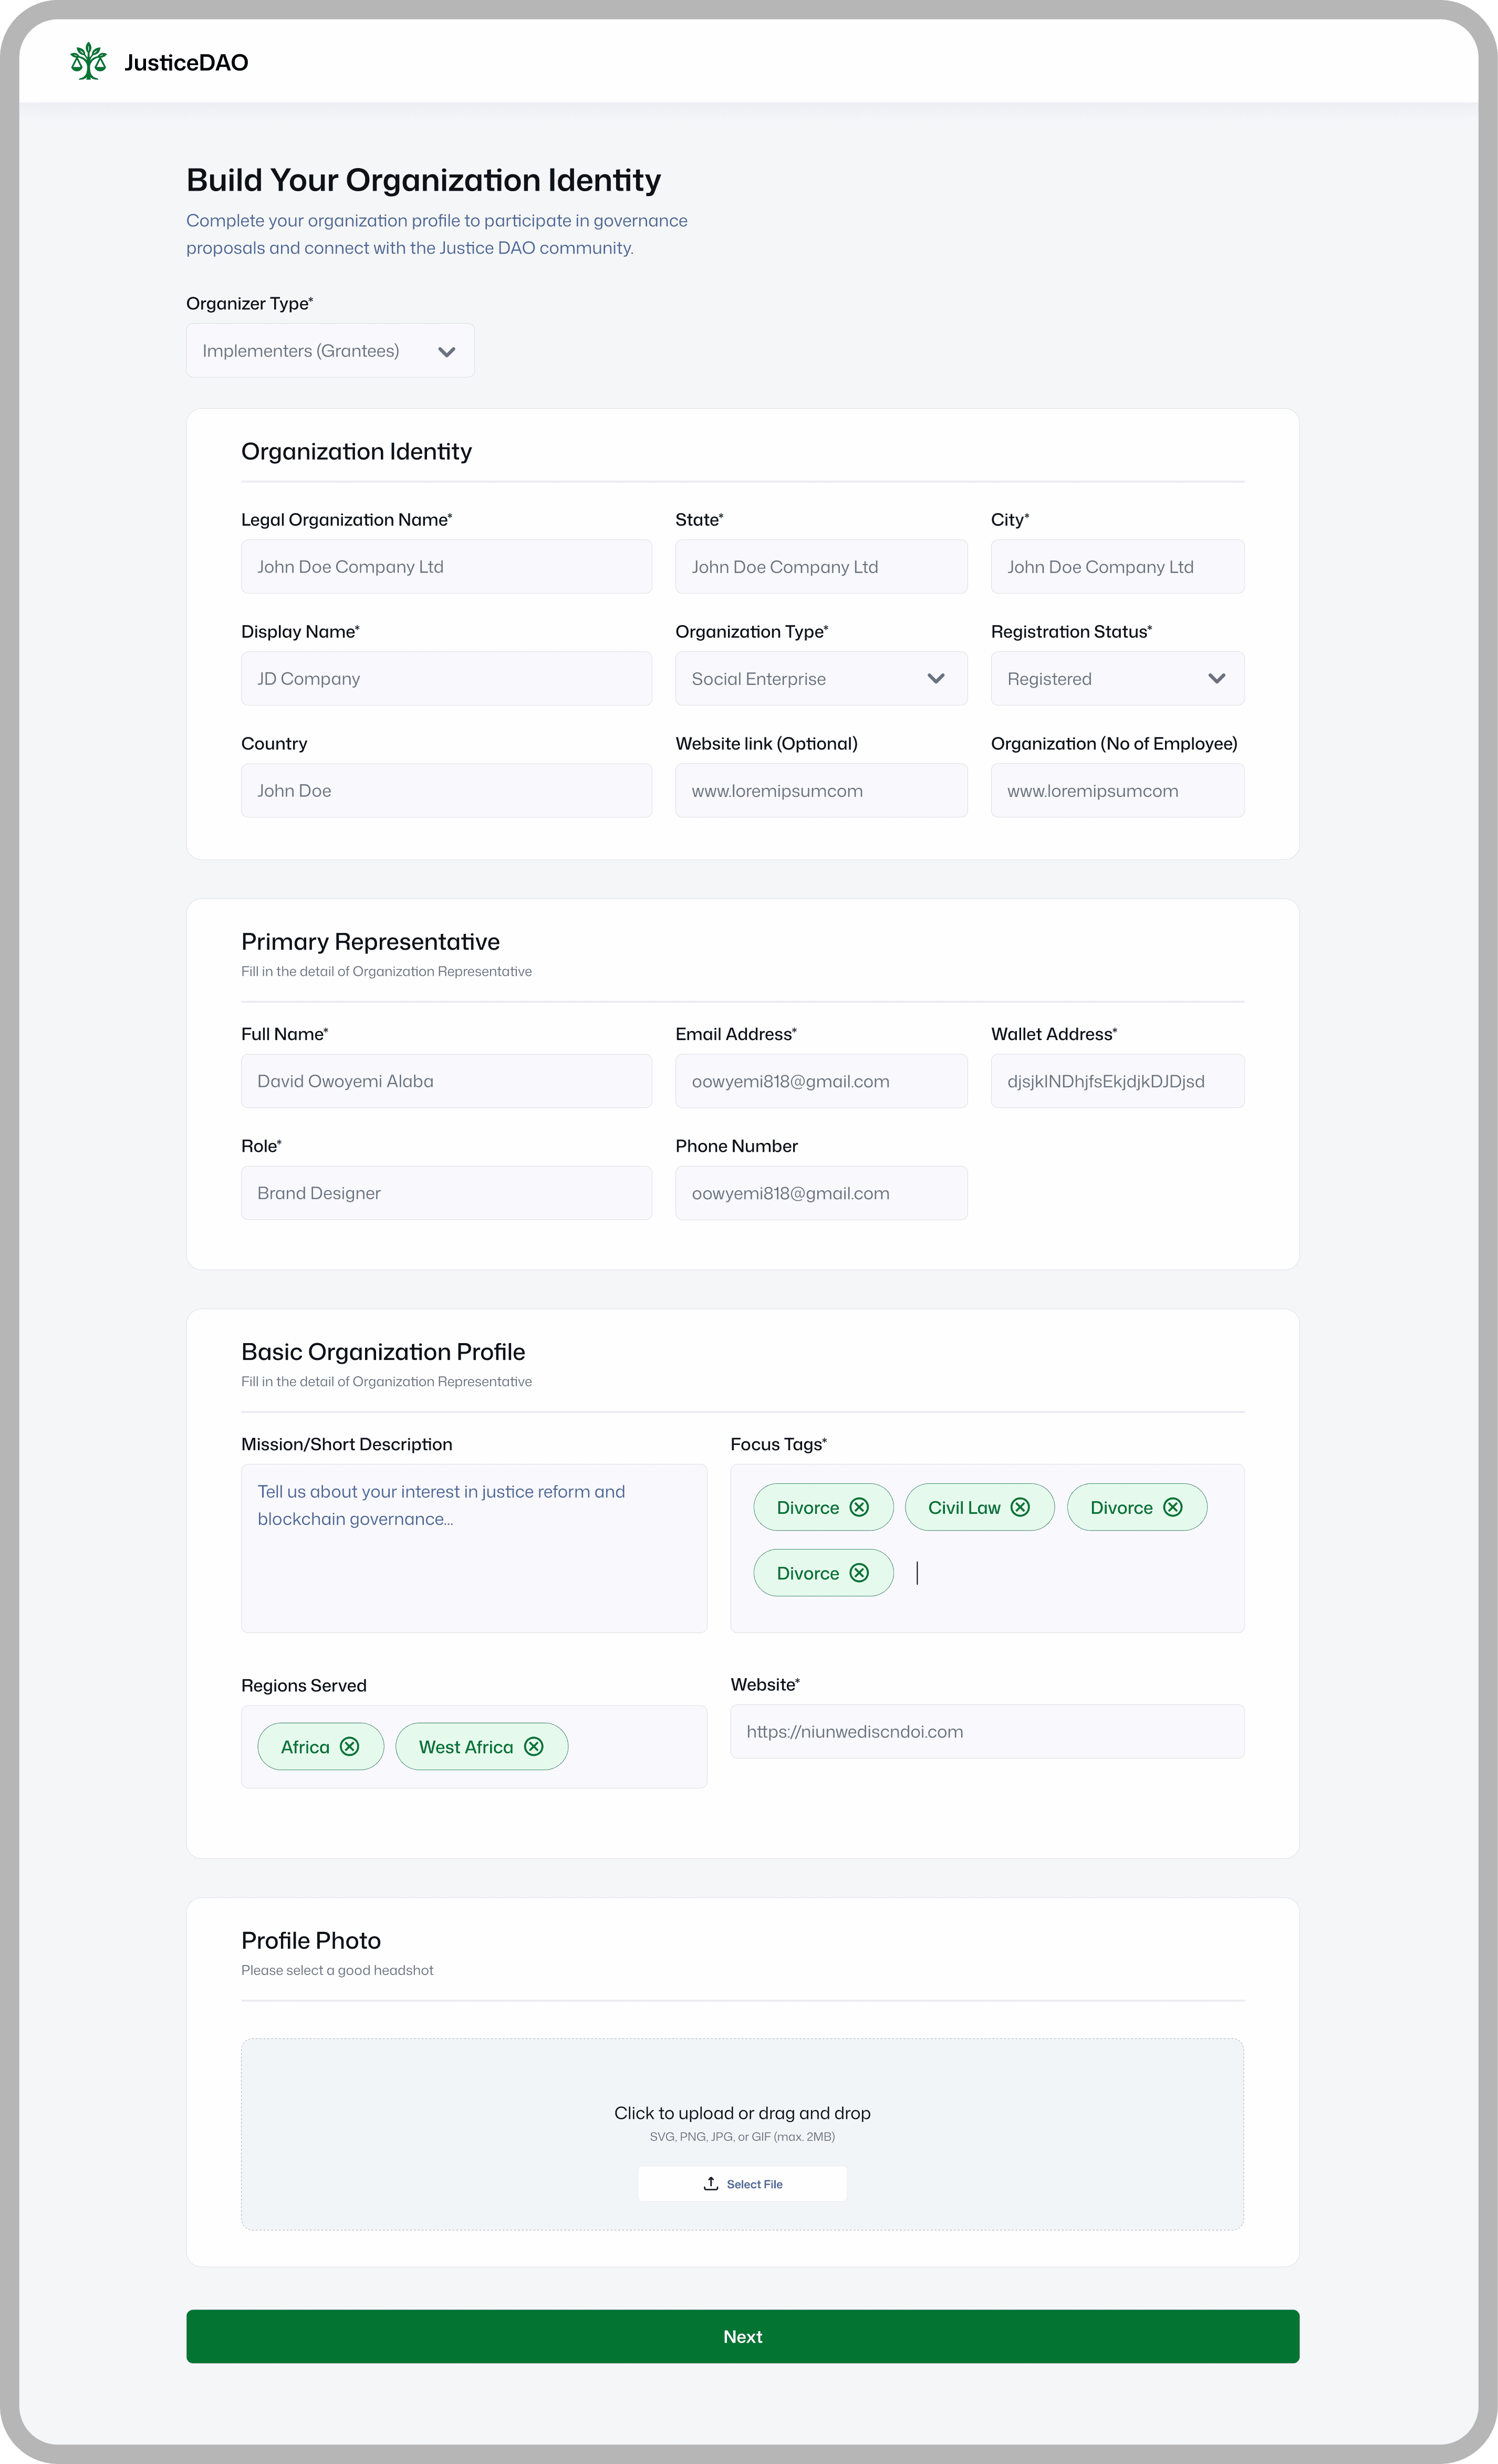
Task: Remove the Africa region tag
Action: coord(349,1746)
